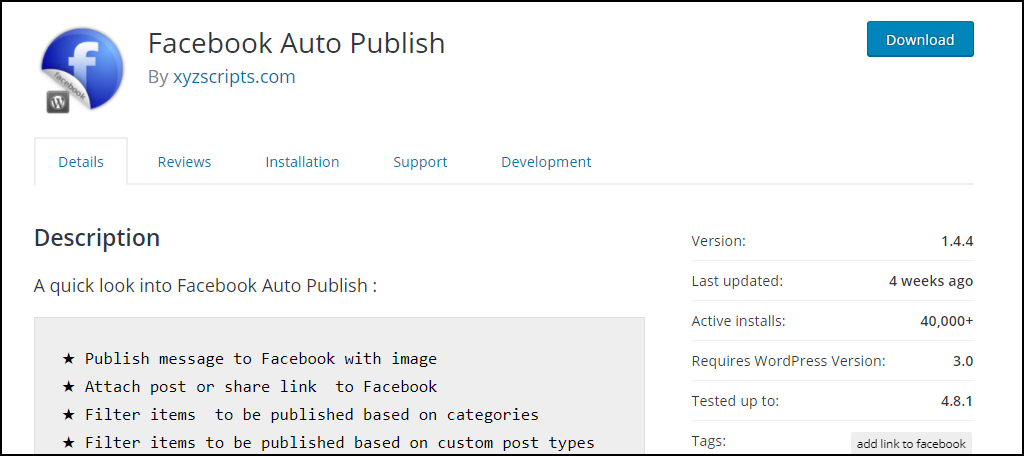The height and width of the screenshot is (456, 1024).
Task: Click the blue Download button
Action: 920,39
